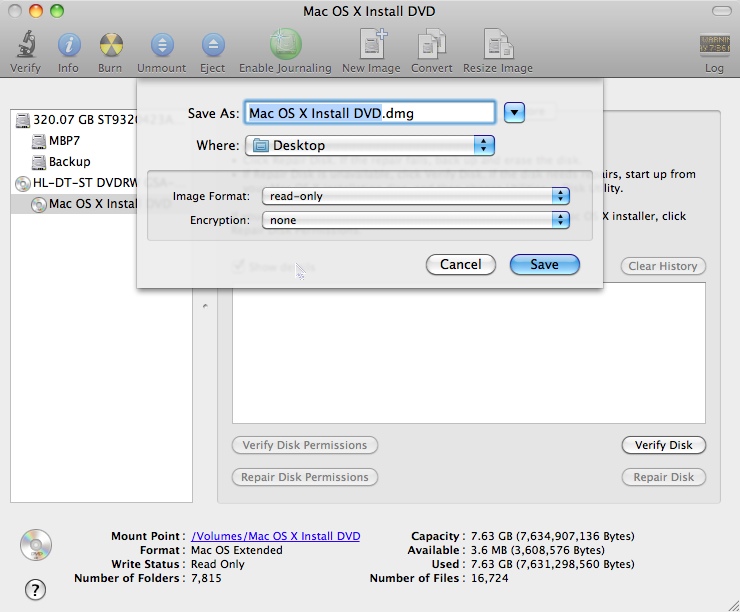Open the Convert image toolbar icon
Image resolution: width=740 pixels, height=612 pixels.
pos(431,44)
